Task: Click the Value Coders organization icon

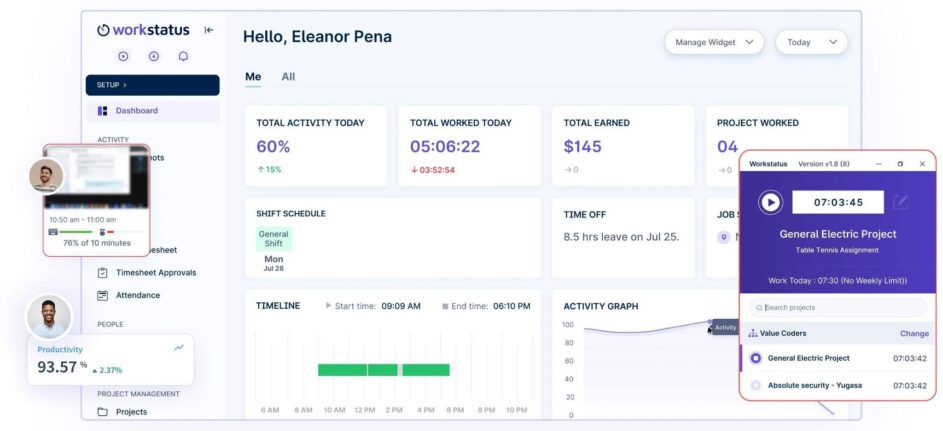Action: pos(753,333)
